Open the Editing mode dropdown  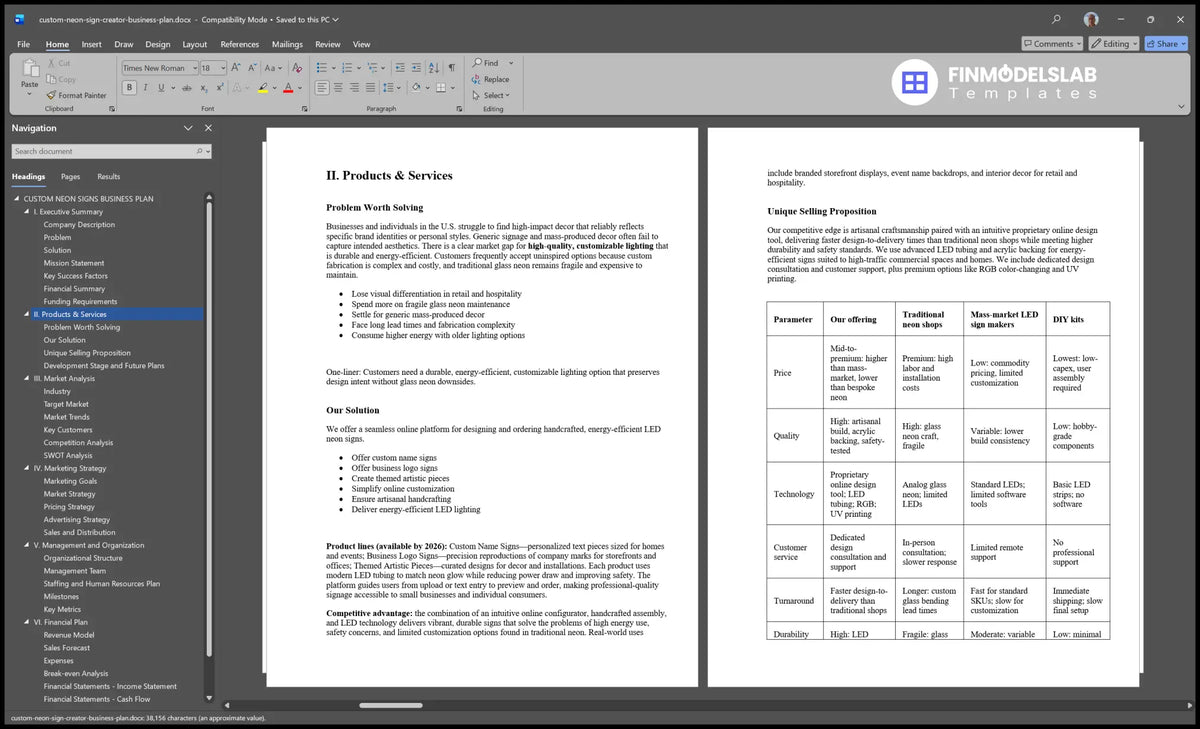click(x=1114, y=44)
